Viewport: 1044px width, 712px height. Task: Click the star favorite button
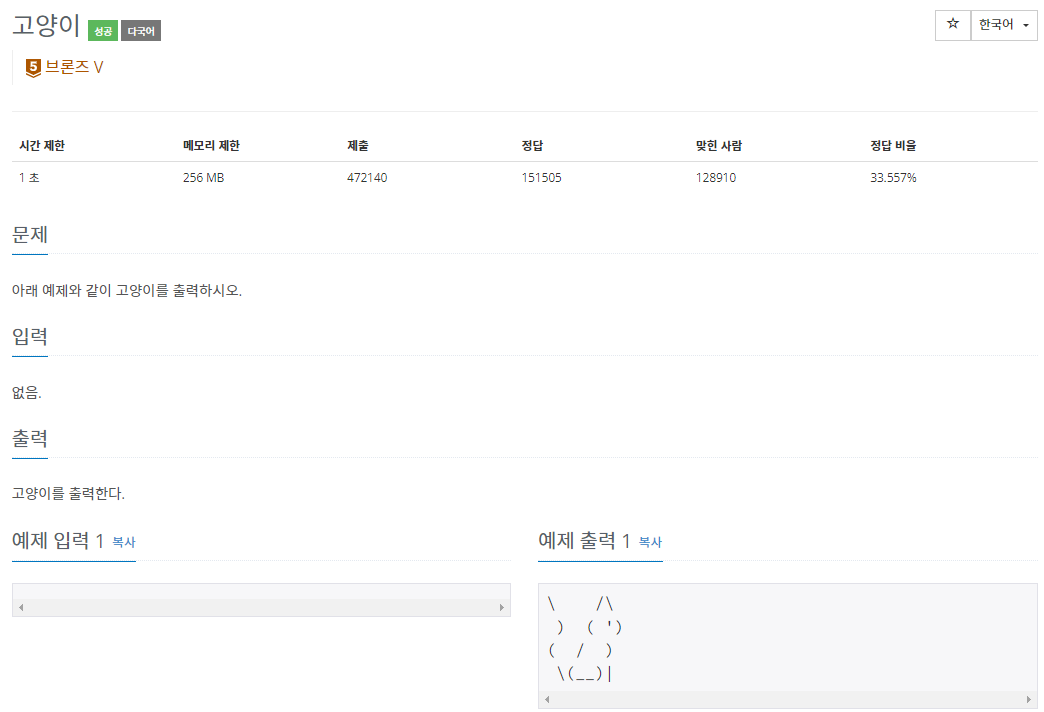[x=953, y=25]
